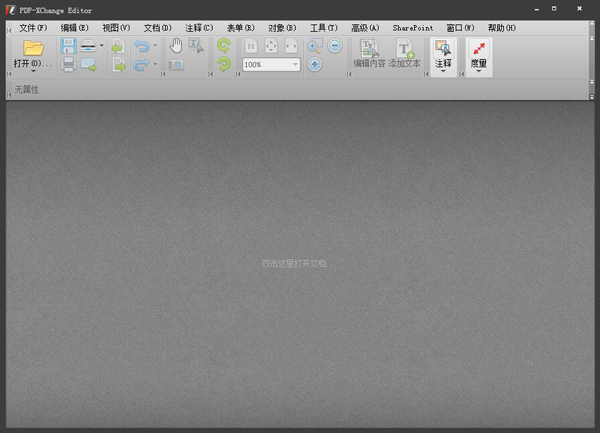Click the Print icon
The image size is (600, 433).
pos(68,64)
